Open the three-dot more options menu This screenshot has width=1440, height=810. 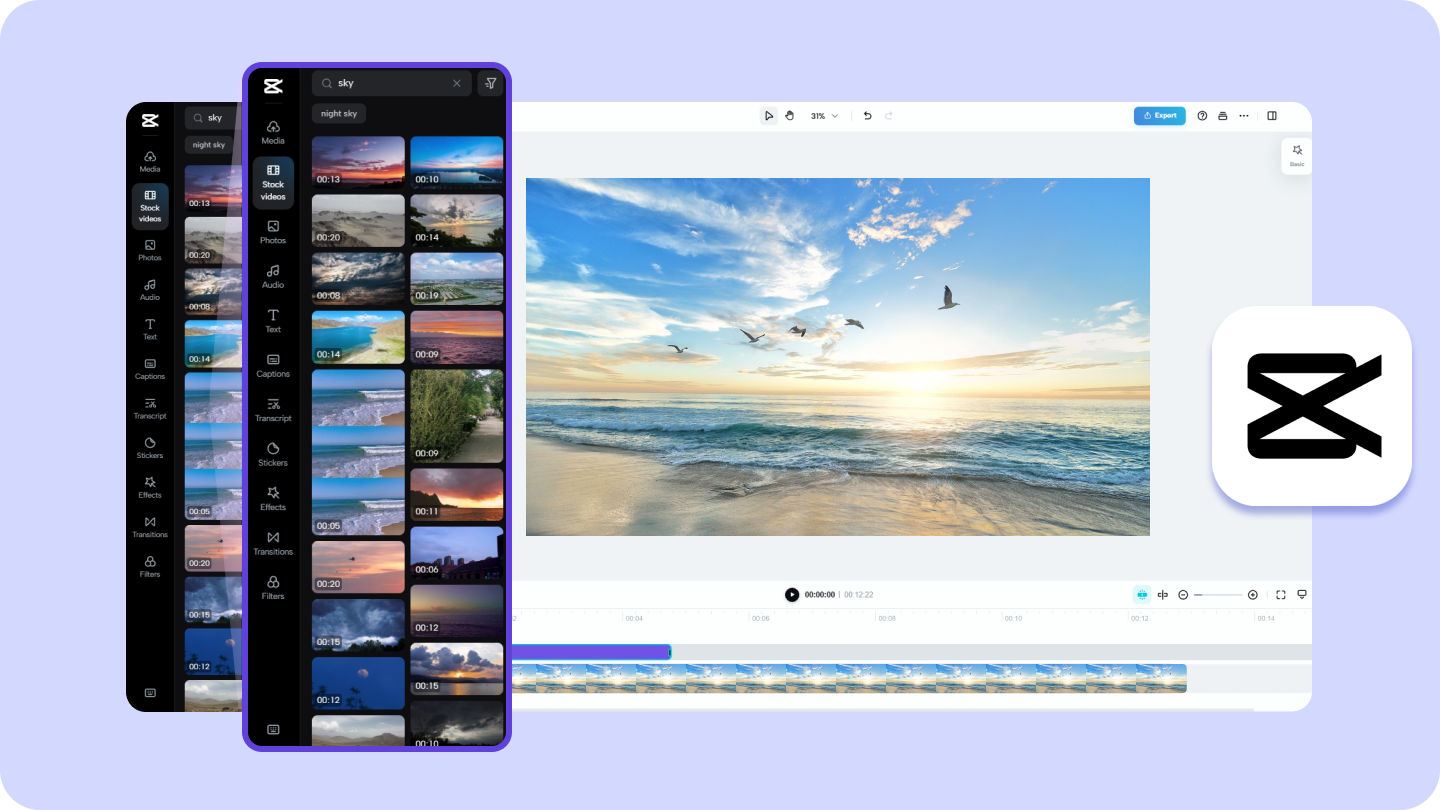[1244, 116]
